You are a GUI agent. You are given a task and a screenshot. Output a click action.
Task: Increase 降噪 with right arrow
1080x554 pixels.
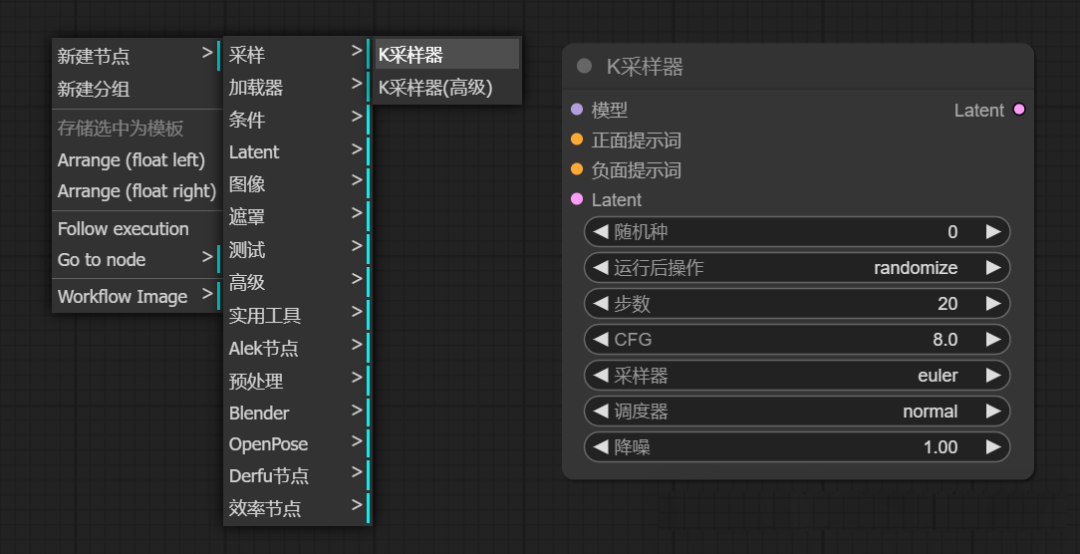pos(993,447)
